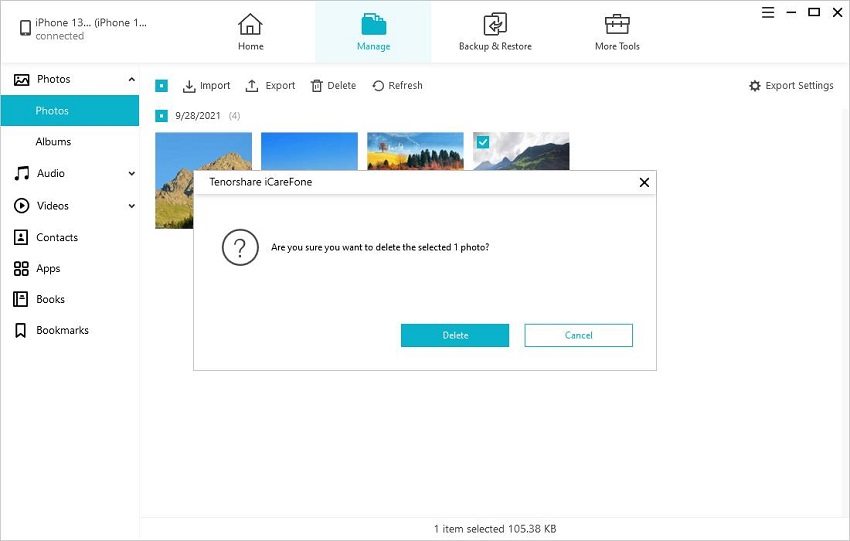
Task: Open the More Tools tab
Action: 617,31
